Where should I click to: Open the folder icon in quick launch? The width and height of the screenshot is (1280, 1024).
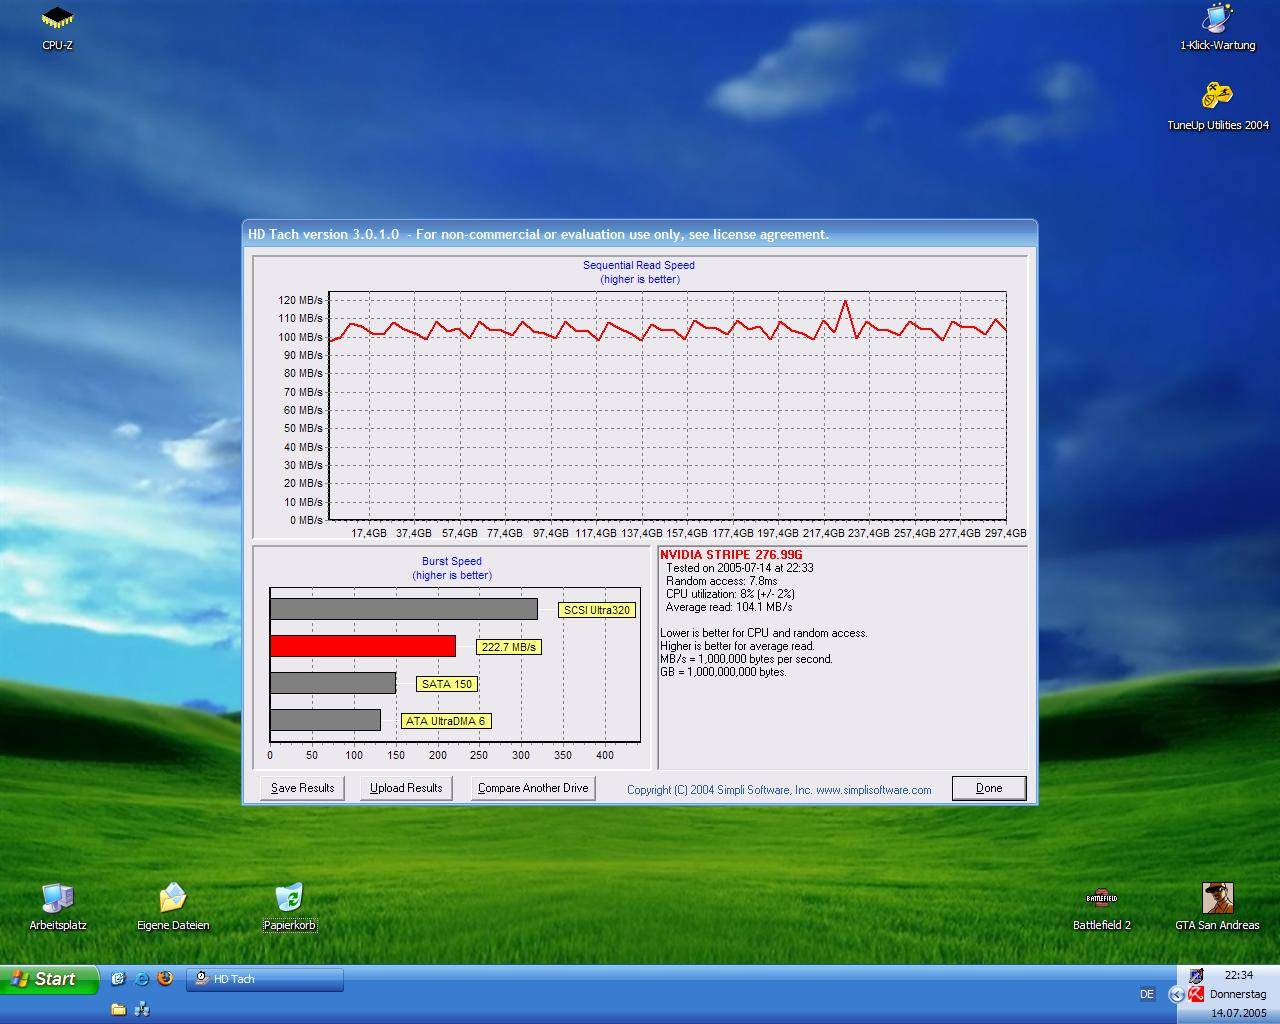(x=119, y=1009)
